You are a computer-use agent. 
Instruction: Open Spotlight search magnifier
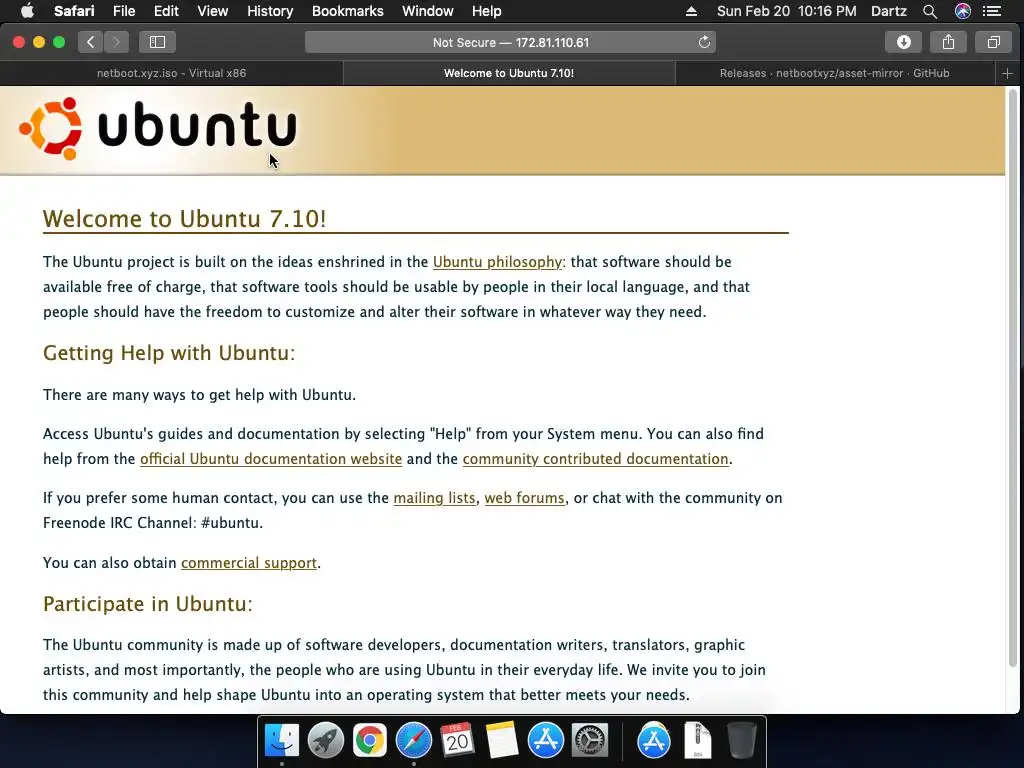930,11
